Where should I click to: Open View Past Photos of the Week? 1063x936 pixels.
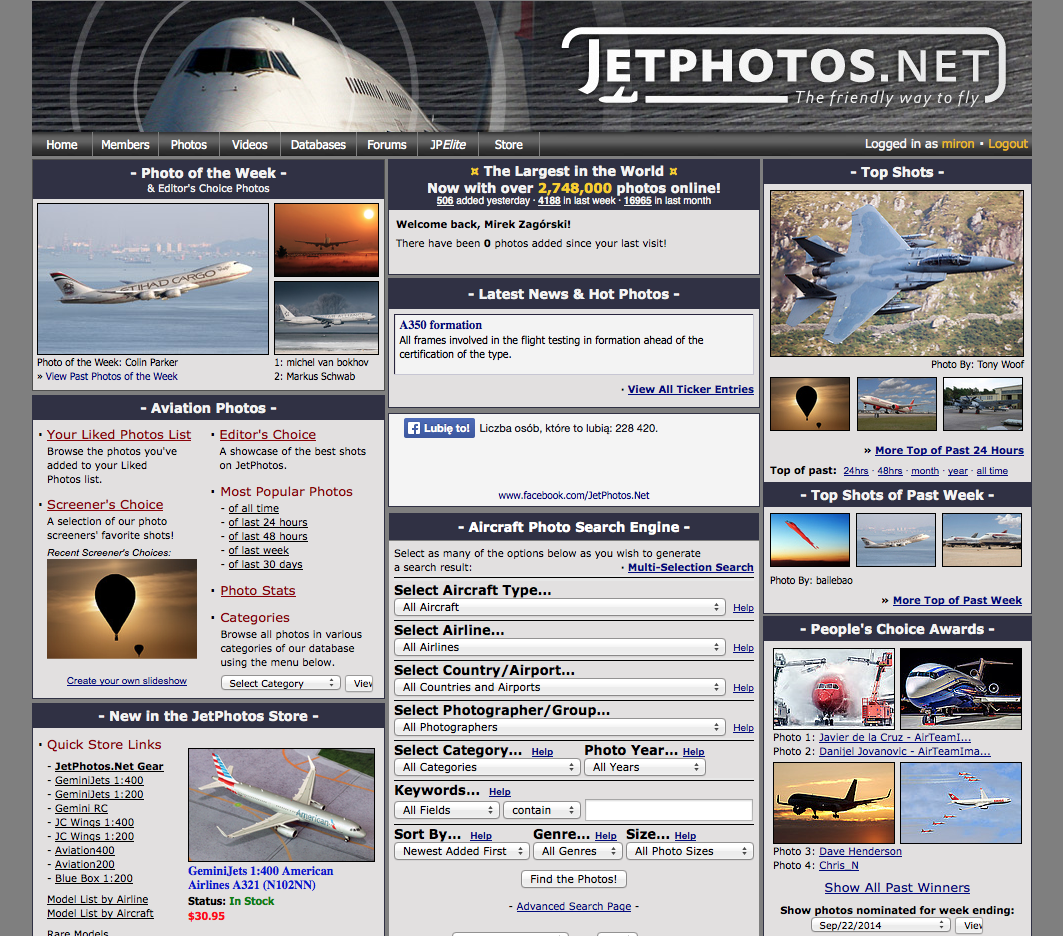click(111, 376)
